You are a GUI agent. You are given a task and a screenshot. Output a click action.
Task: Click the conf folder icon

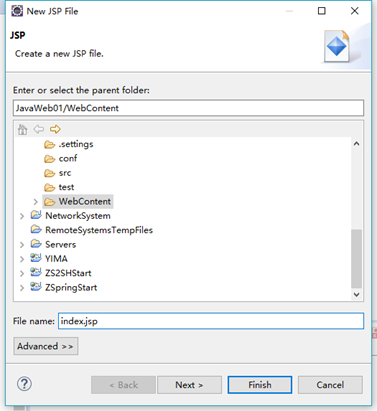(50, 159)
